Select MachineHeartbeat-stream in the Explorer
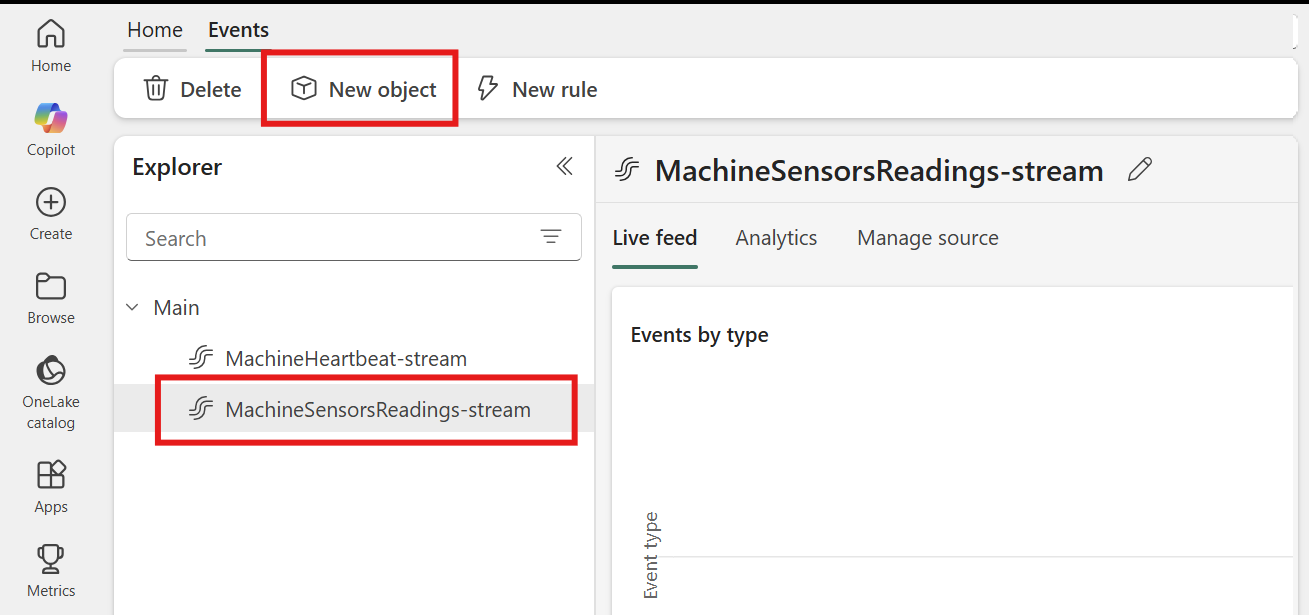Viewport: 1309px width, 615px height. coord(328,358)
